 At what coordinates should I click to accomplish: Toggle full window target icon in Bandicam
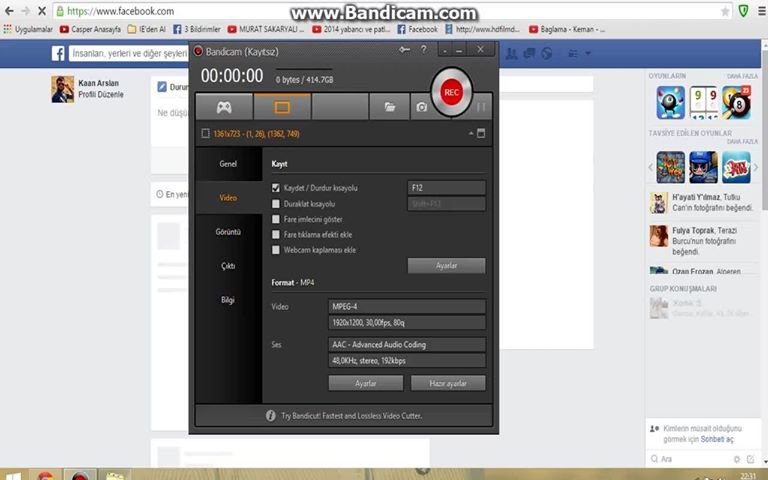481,133
